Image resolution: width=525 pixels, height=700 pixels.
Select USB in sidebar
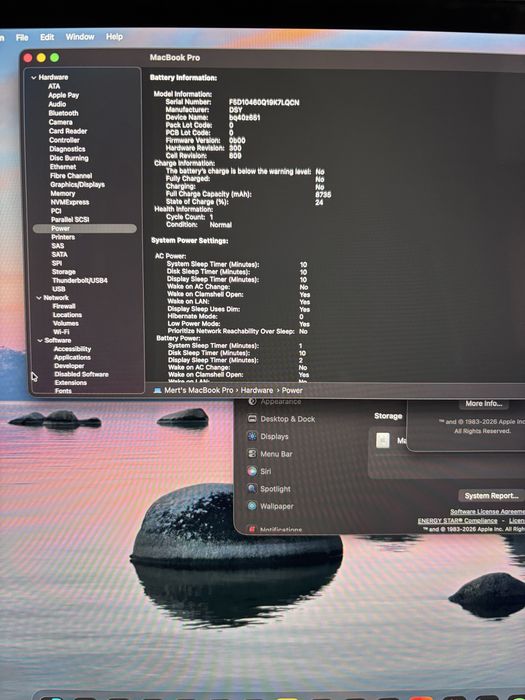pos(58,289)
